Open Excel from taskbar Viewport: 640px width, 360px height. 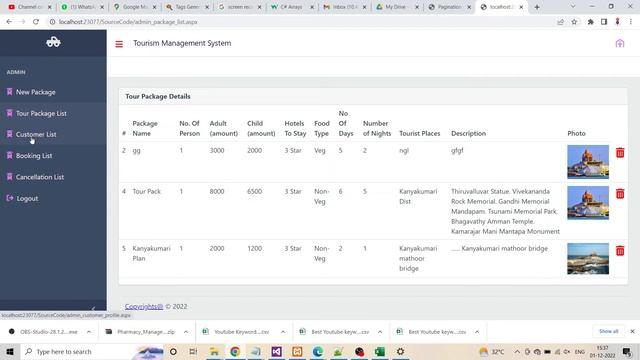[380, 351]
